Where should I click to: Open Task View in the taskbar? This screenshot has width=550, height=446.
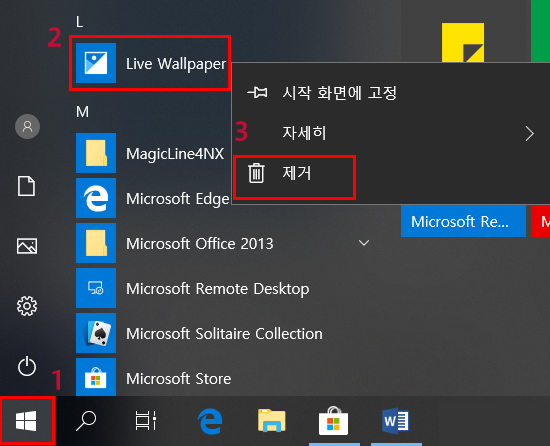146,420
